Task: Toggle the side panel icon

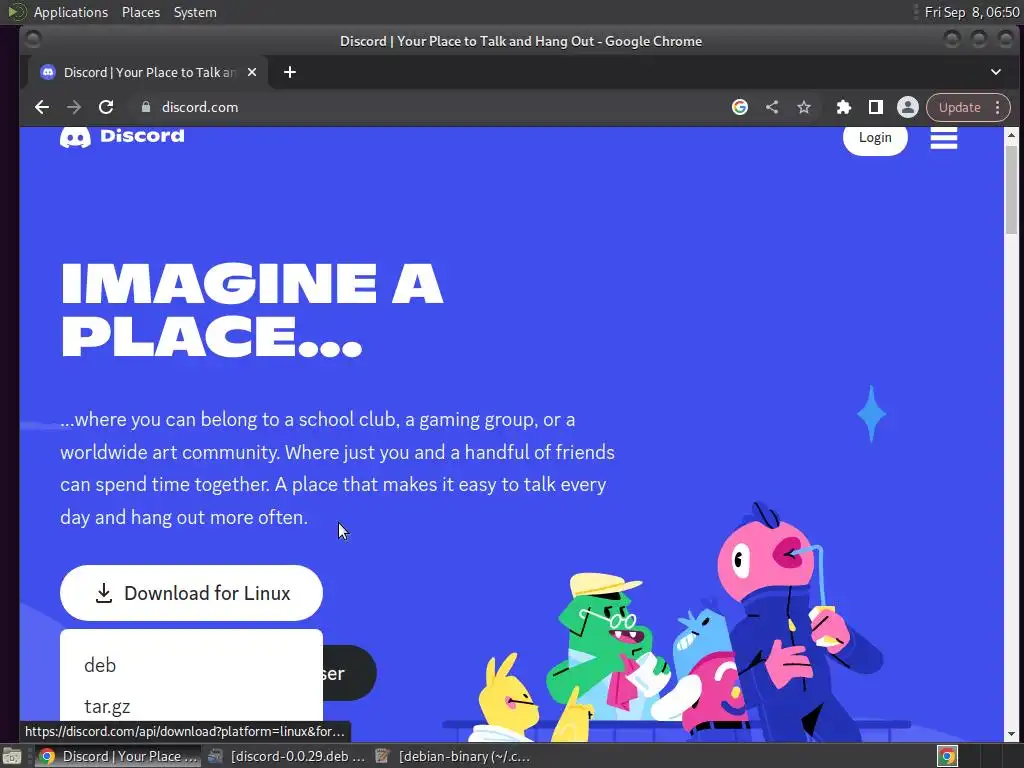Action: point(876,107)
